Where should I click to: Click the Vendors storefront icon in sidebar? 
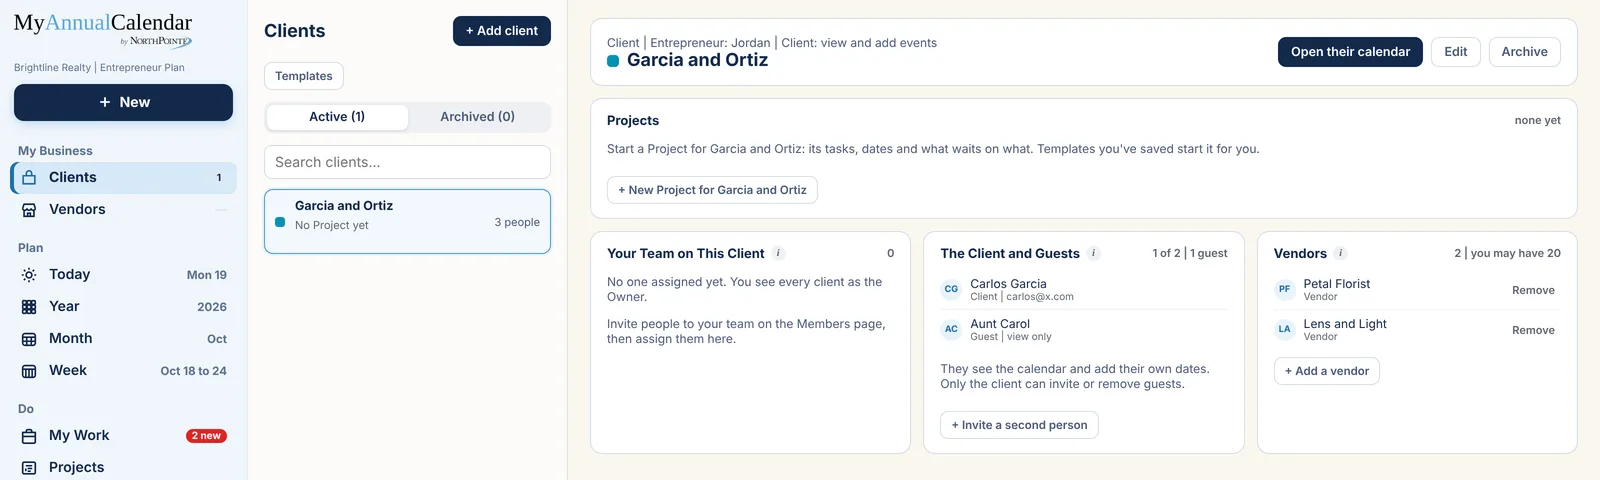(x=29, y=210)
